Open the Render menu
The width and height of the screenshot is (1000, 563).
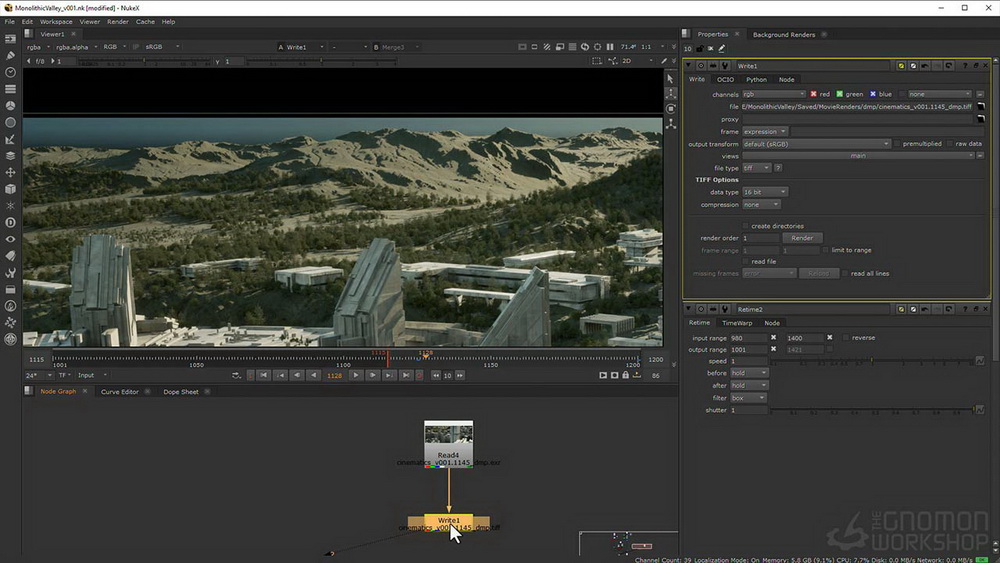click(x=118, y=22)
